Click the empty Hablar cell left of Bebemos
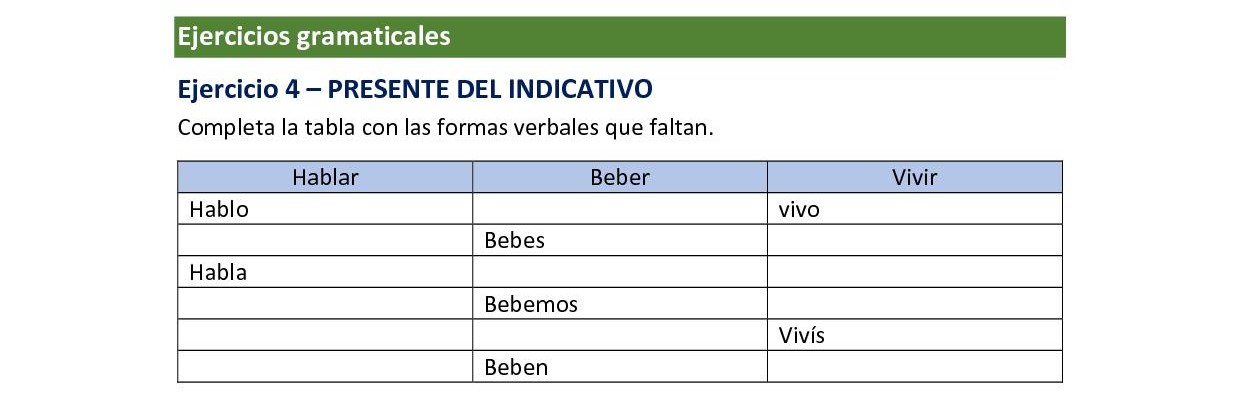This screenshot has height=405, width=1240. tap(325, 304)
